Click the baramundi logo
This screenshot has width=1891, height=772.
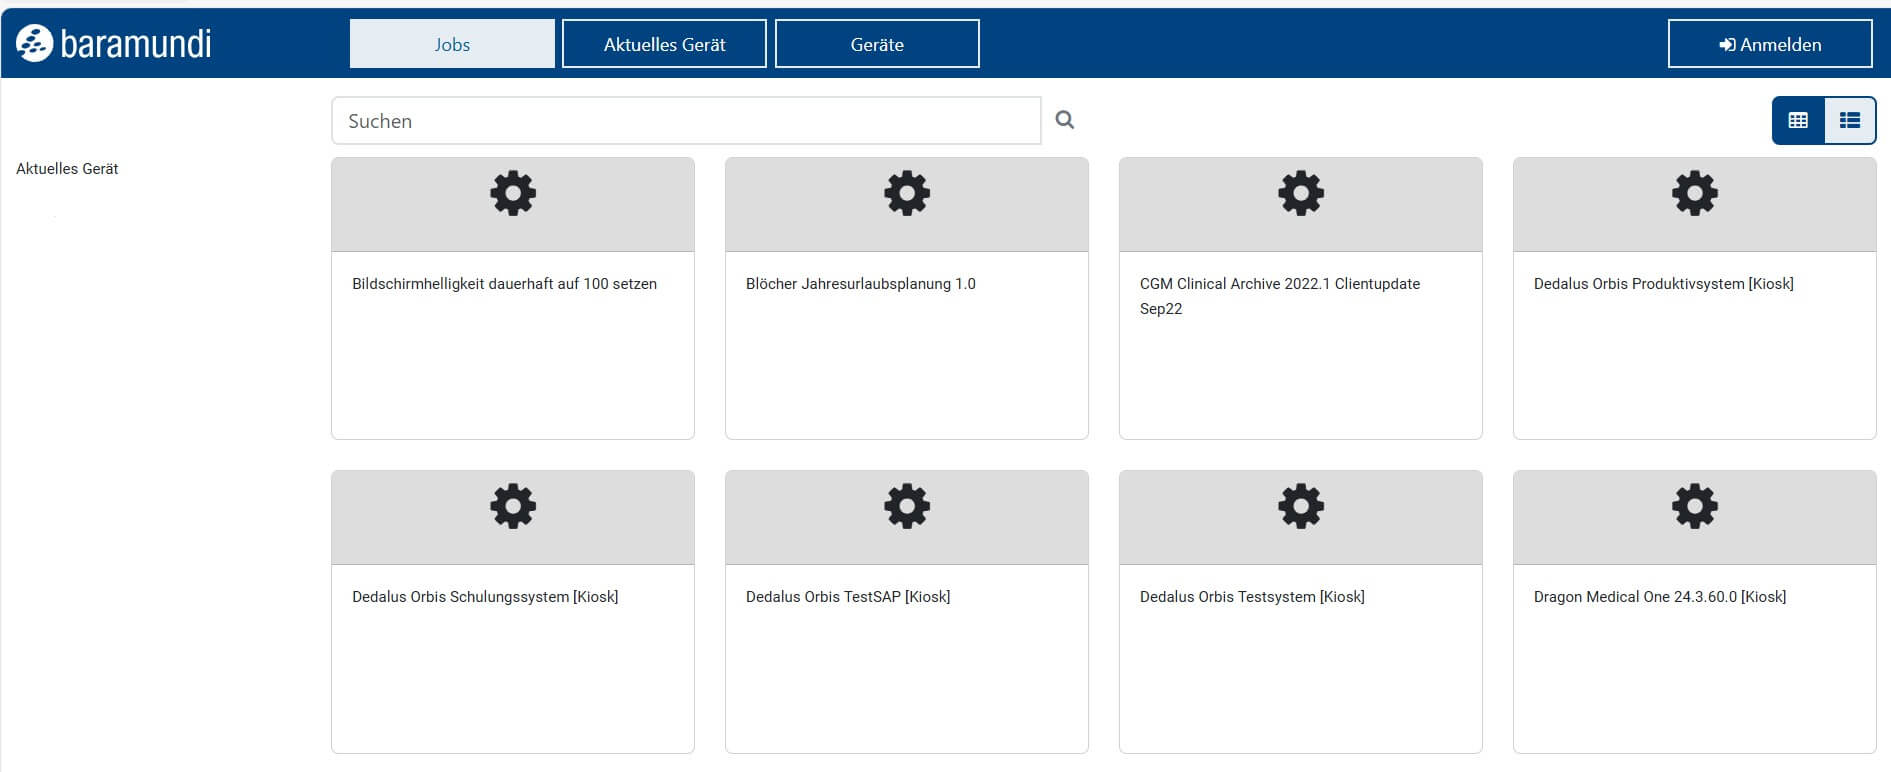click(114, 43)
